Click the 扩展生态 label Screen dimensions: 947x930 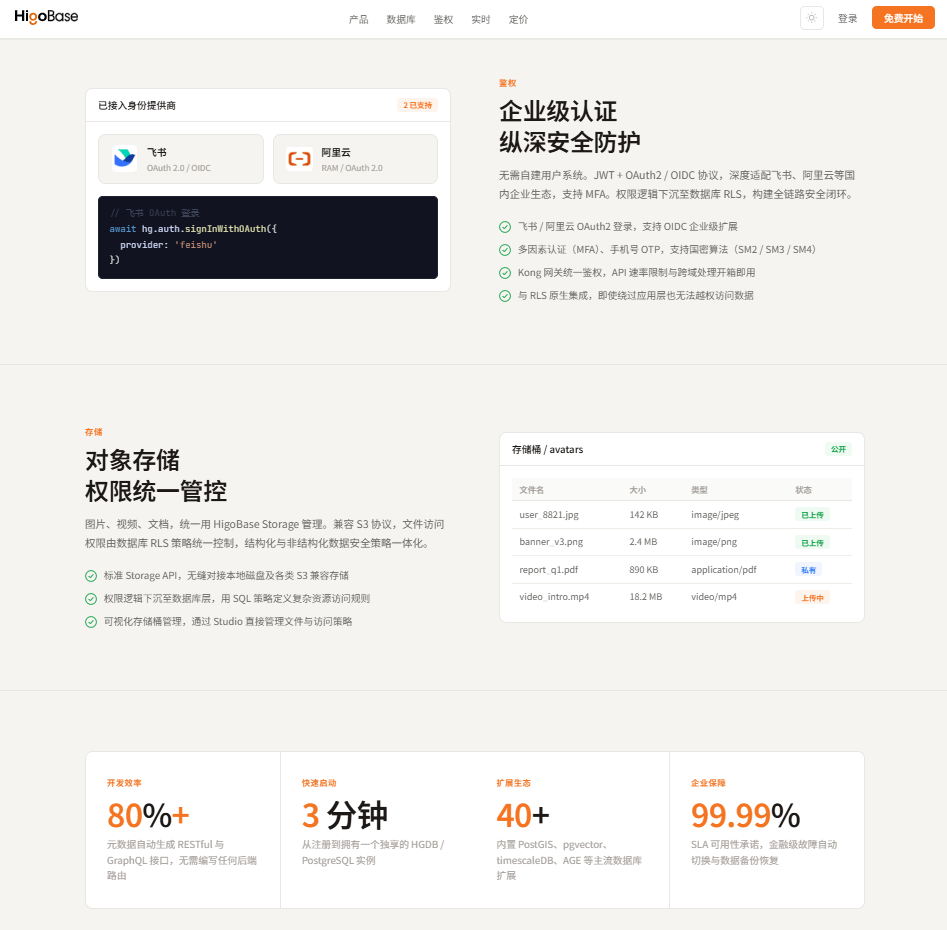513,783
